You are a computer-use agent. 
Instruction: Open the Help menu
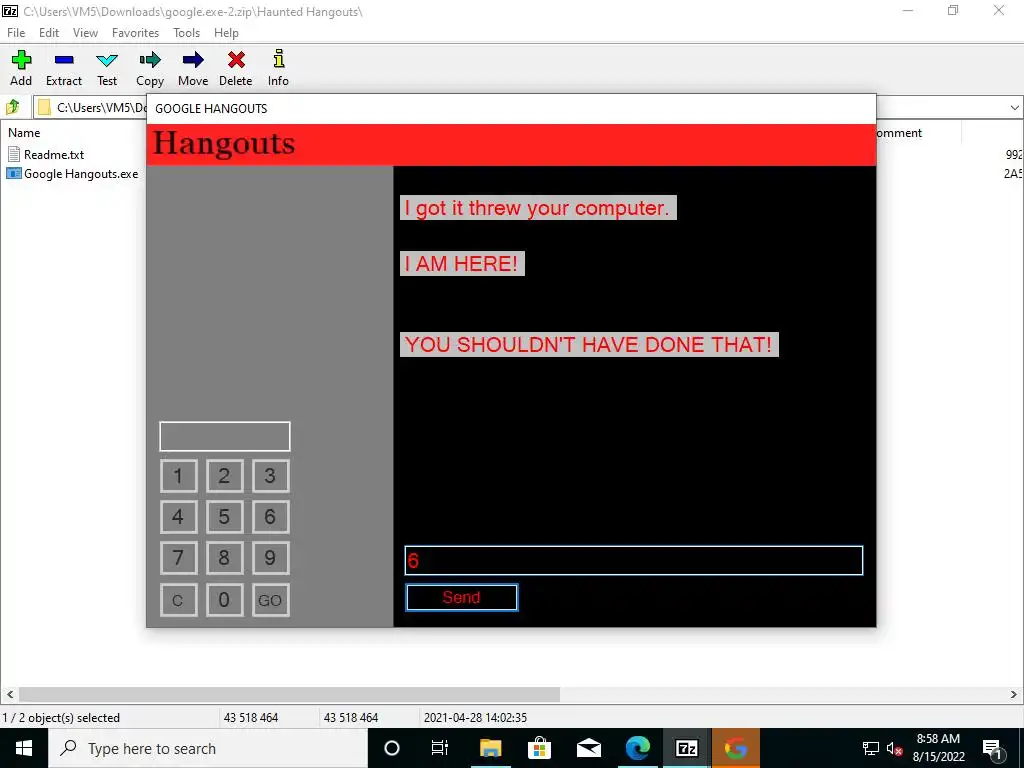(226, 33)
